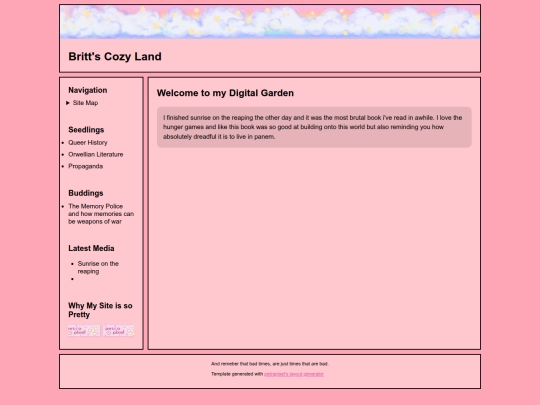Follow the petrapixel's layout generator link
Viewport: 540px width, 405px height.
click(294, 374)
